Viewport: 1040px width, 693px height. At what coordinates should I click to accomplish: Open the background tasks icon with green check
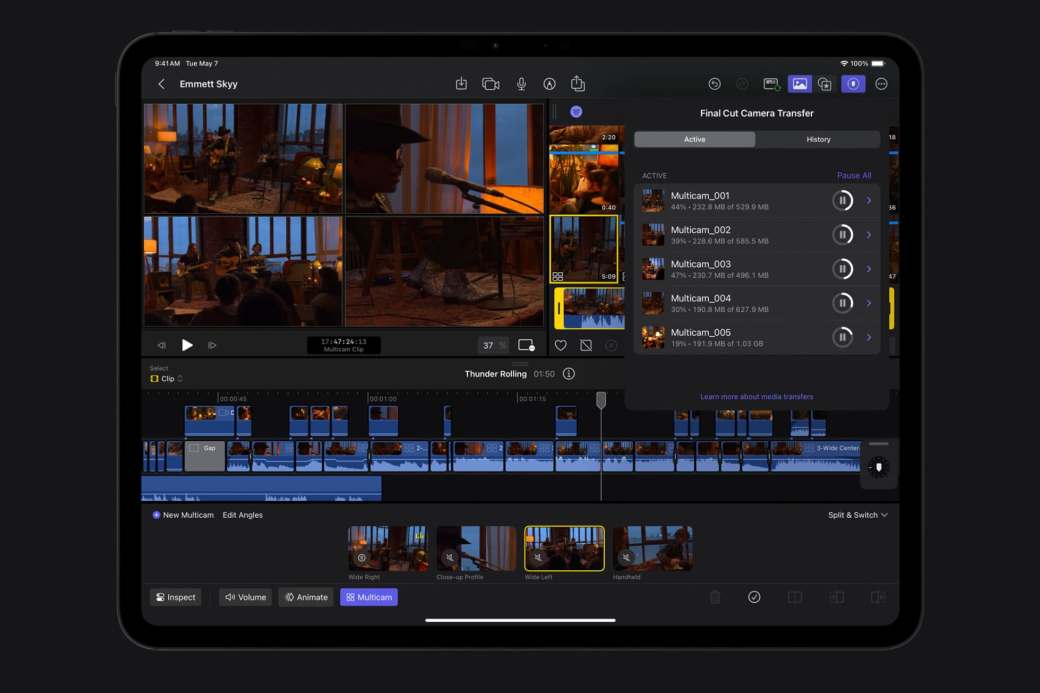[x=771, y=84]
